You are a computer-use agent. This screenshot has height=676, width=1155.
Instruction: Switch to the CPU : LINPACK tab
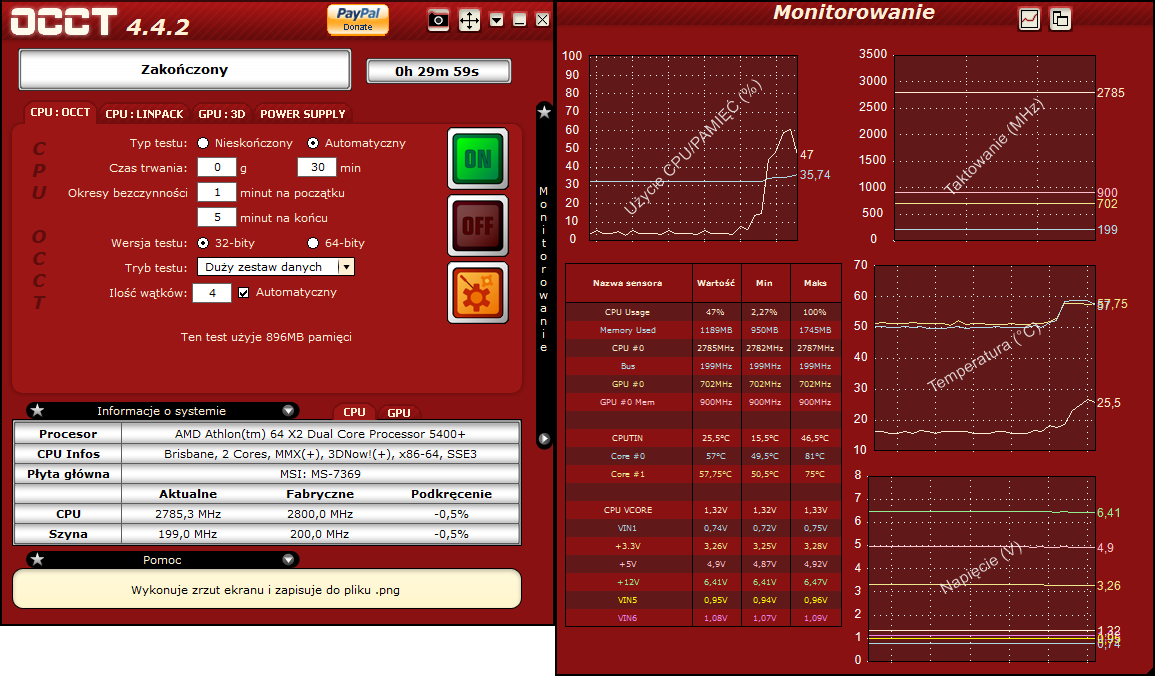[144, 114]
